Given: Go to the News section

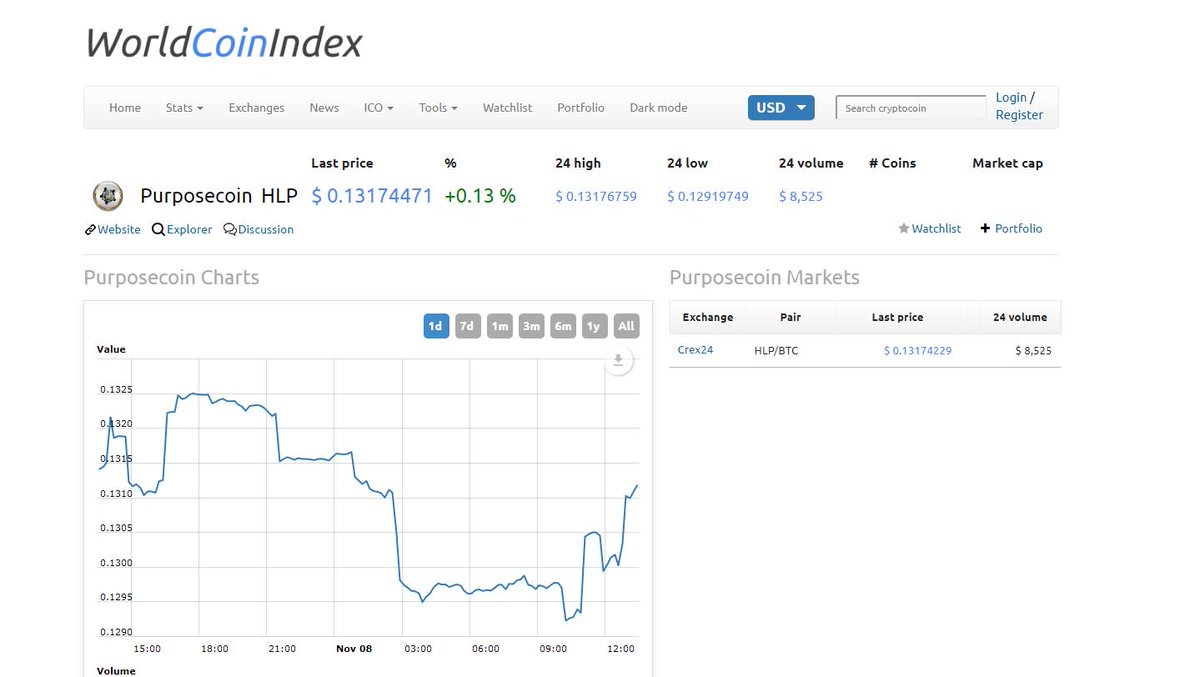Looking at the screenshot, I should 324,108.
